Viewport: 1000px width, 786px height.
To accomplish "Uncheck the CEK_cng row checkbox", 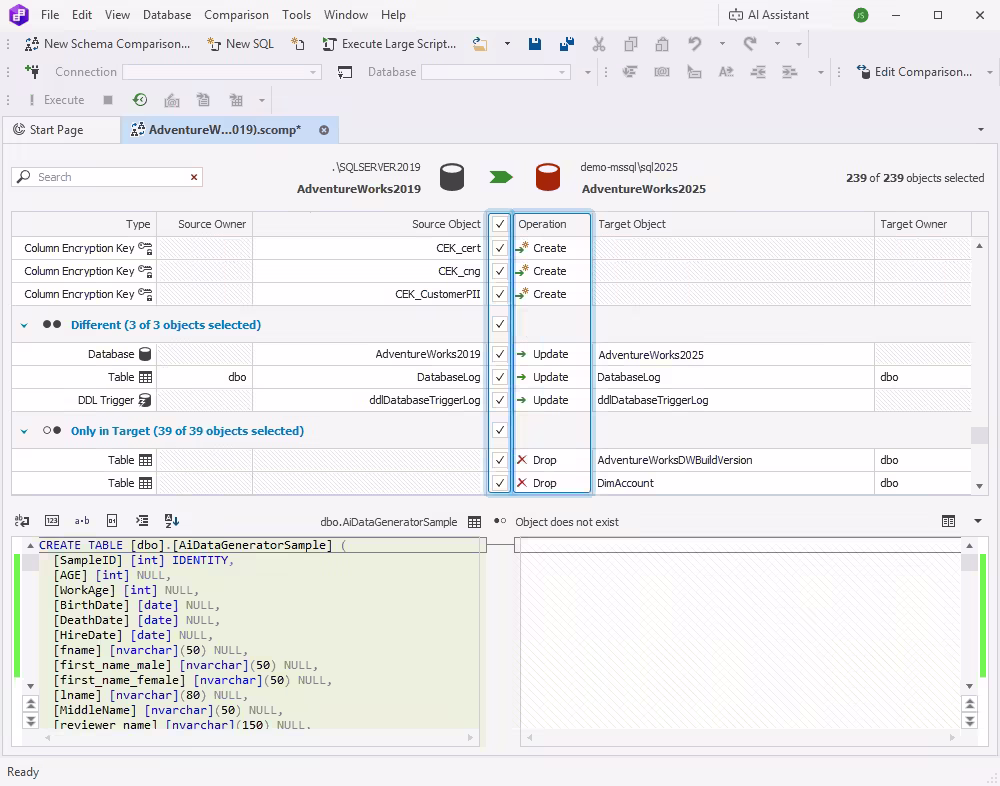I will coord(500,271).
